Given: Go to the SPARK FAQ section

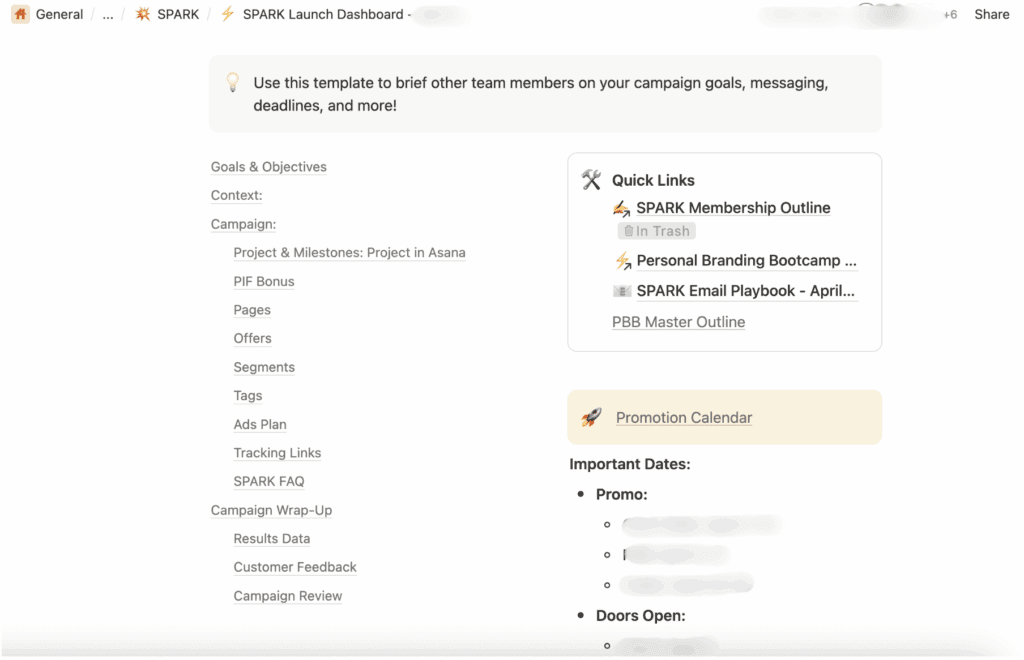Looking at the screenshot, I should 269,481.
